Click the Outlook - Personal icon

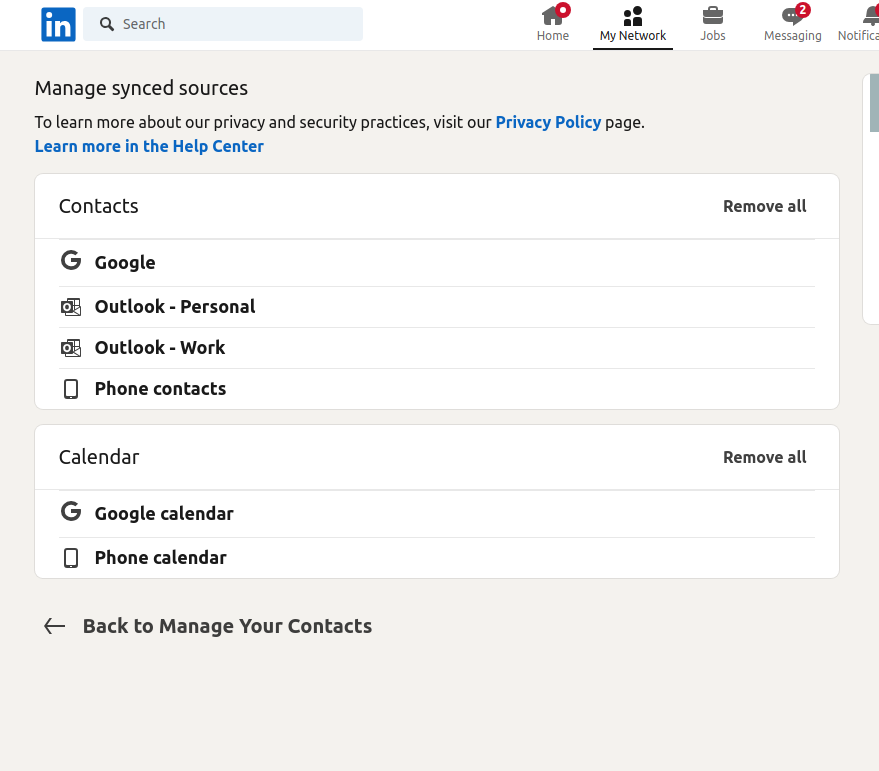click(71, 307)
